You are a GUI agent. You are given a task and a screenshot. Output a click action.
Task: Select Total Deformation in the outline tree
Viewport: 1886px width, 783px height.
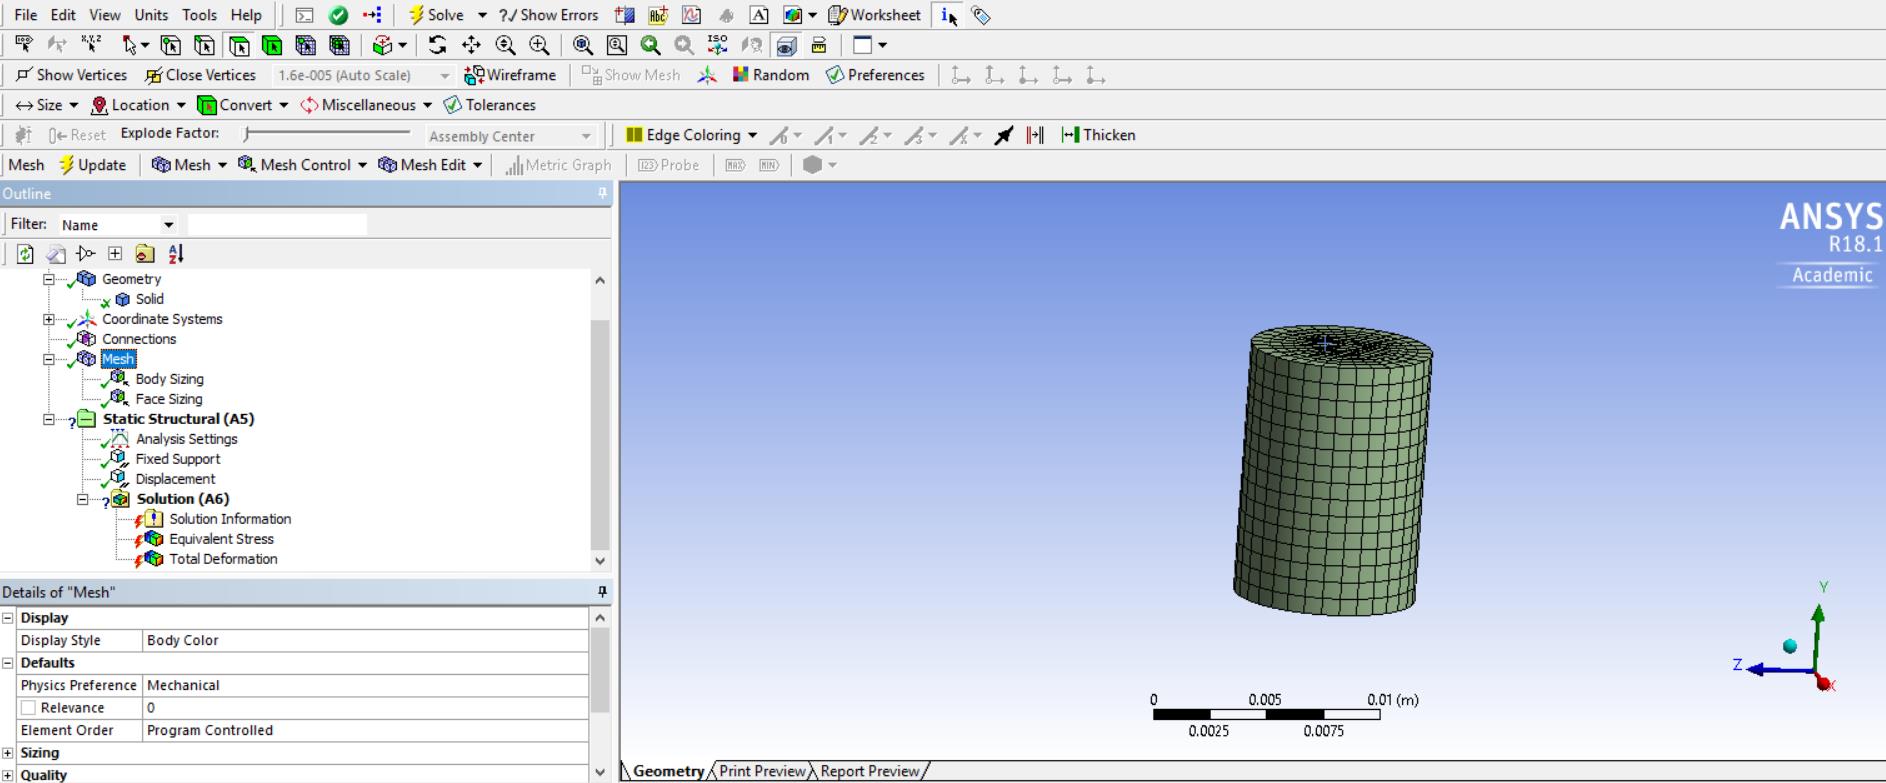[223, 559]
